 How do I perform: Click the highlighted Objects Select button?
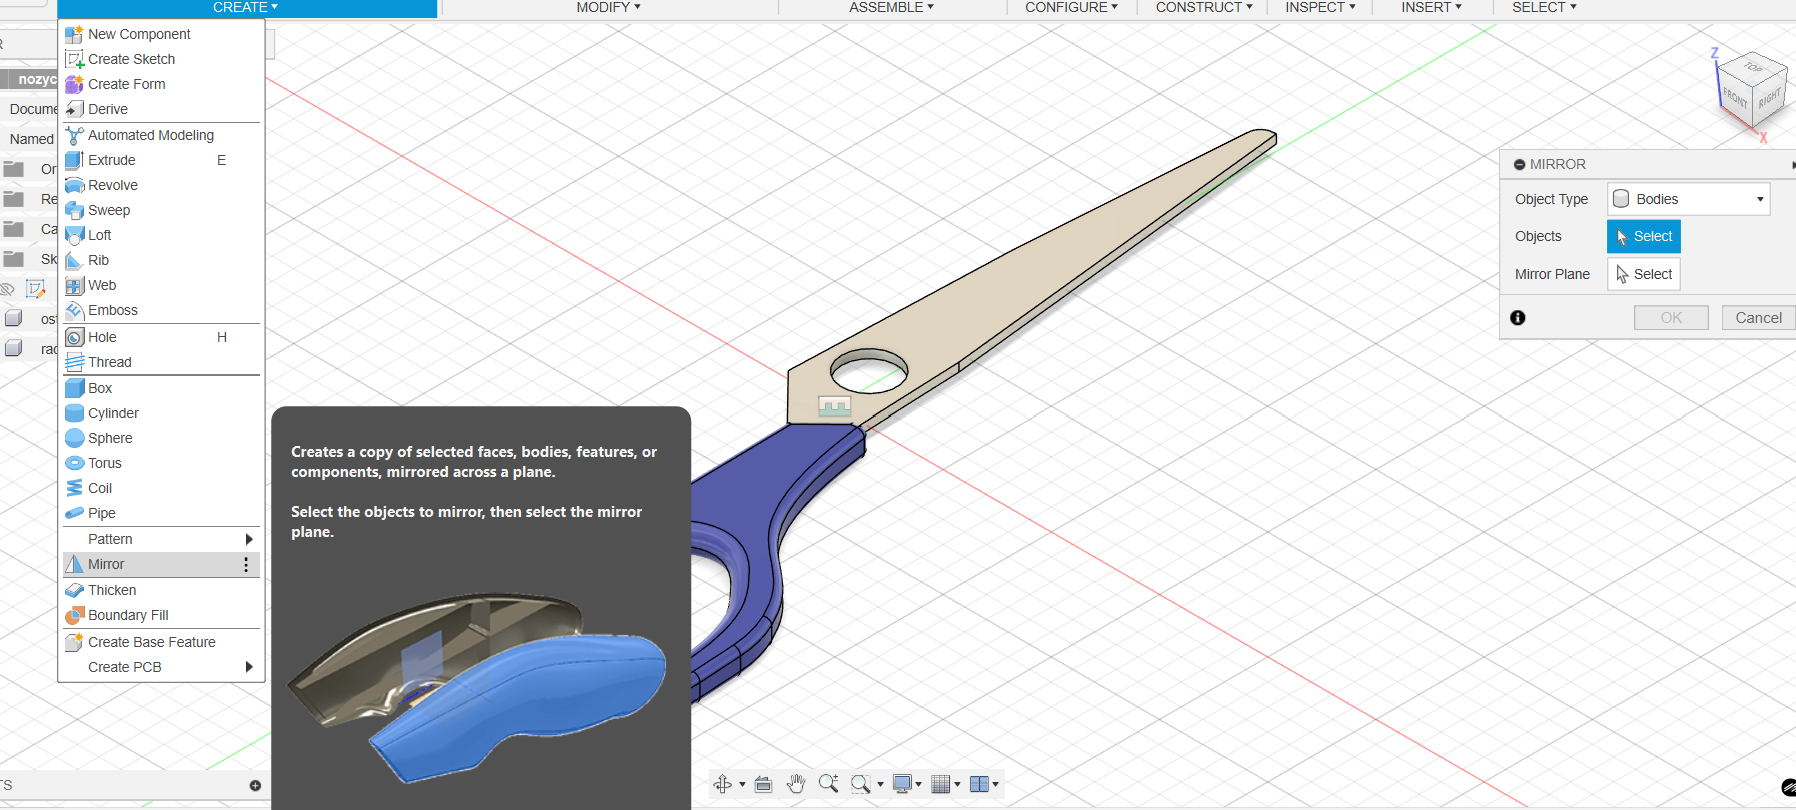pos(1643,236)
